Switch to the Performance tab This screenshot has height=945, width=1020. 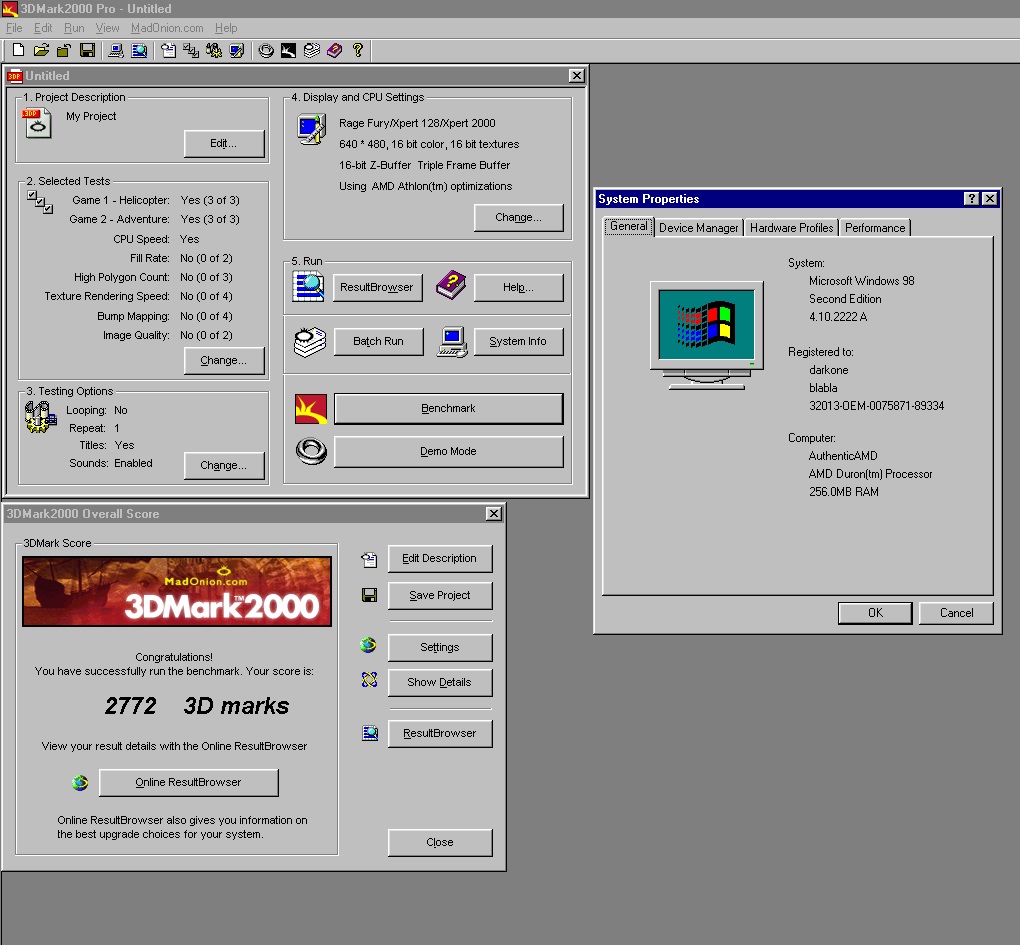coord(874,228)
